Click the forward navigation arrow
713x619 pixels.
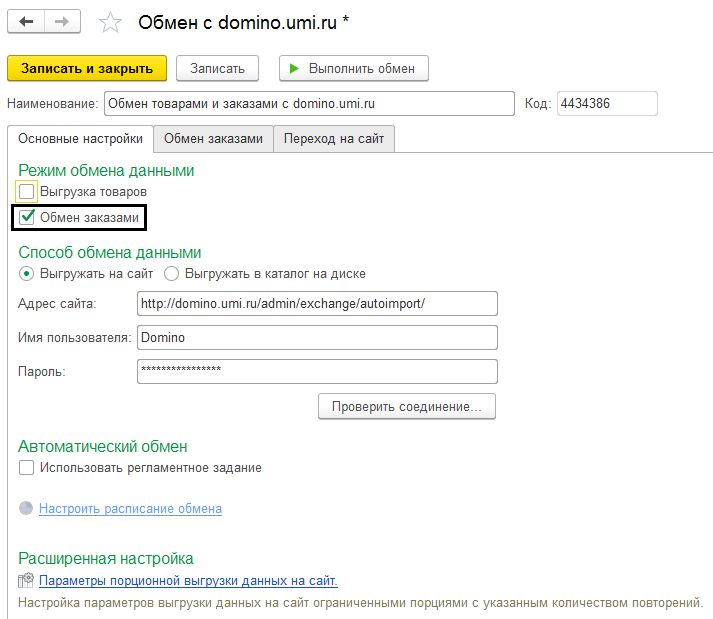point(62,21)
